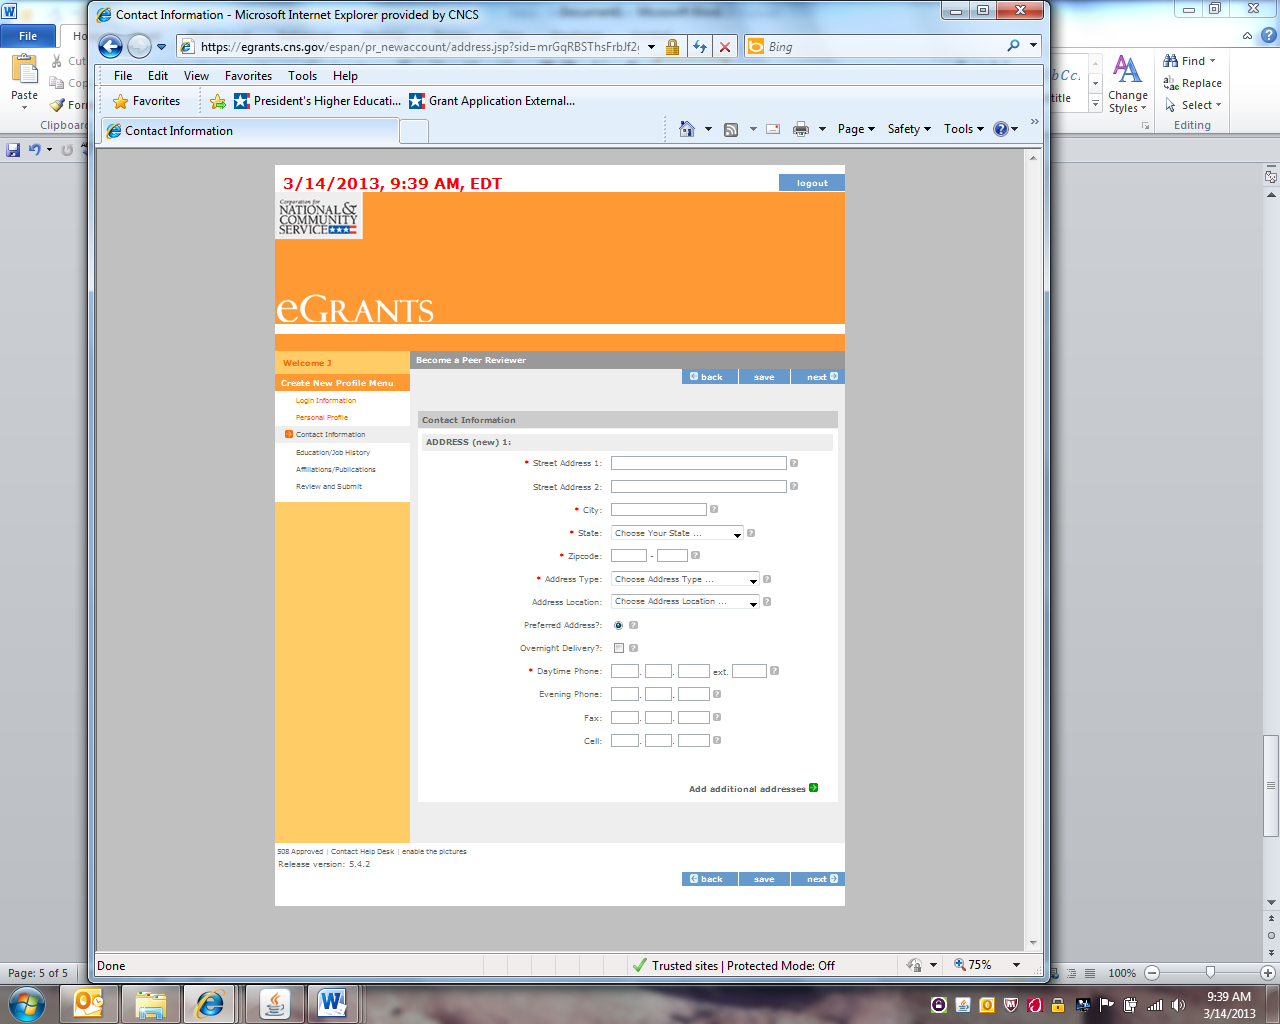Click the help icon beside Street Address 1
The image size is (1280, 1024).
click(794, 463)
